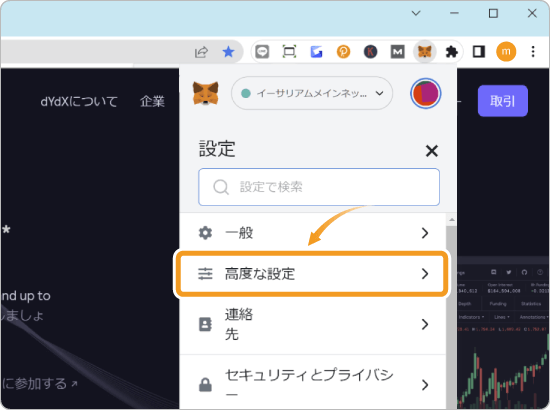Click the M extension icon
This screenshot has height=410, width=550.
(x=397, y=52)
